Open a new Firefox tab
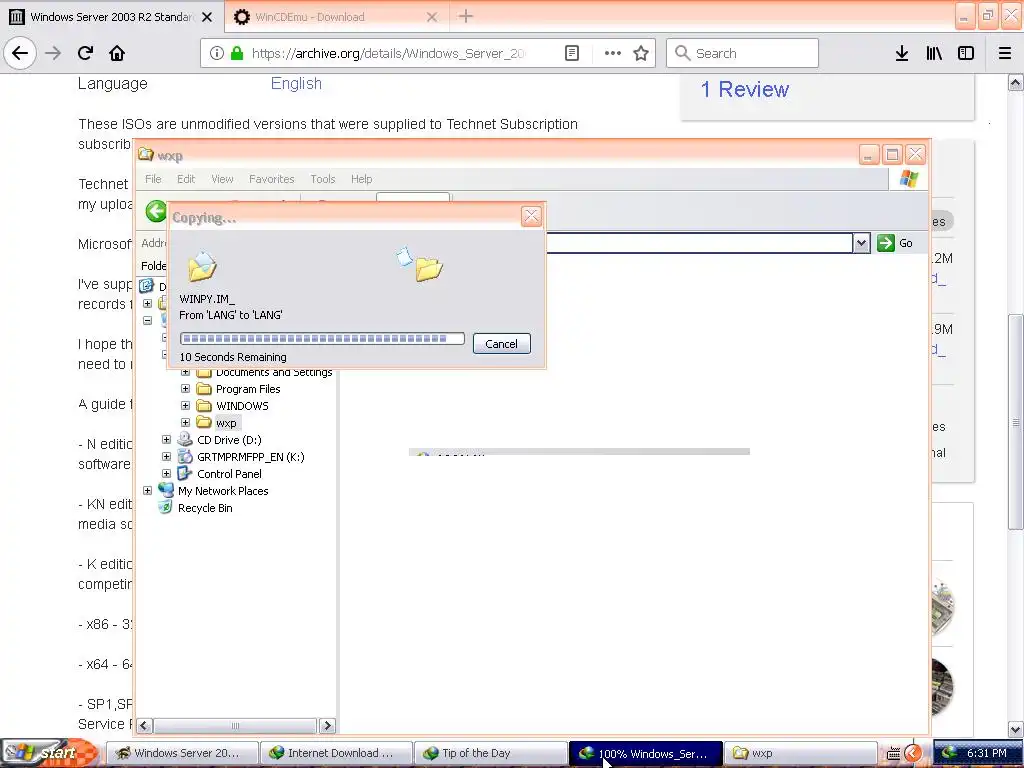The height and width of the screenshot is (768, 1024). tap(466, 16)
